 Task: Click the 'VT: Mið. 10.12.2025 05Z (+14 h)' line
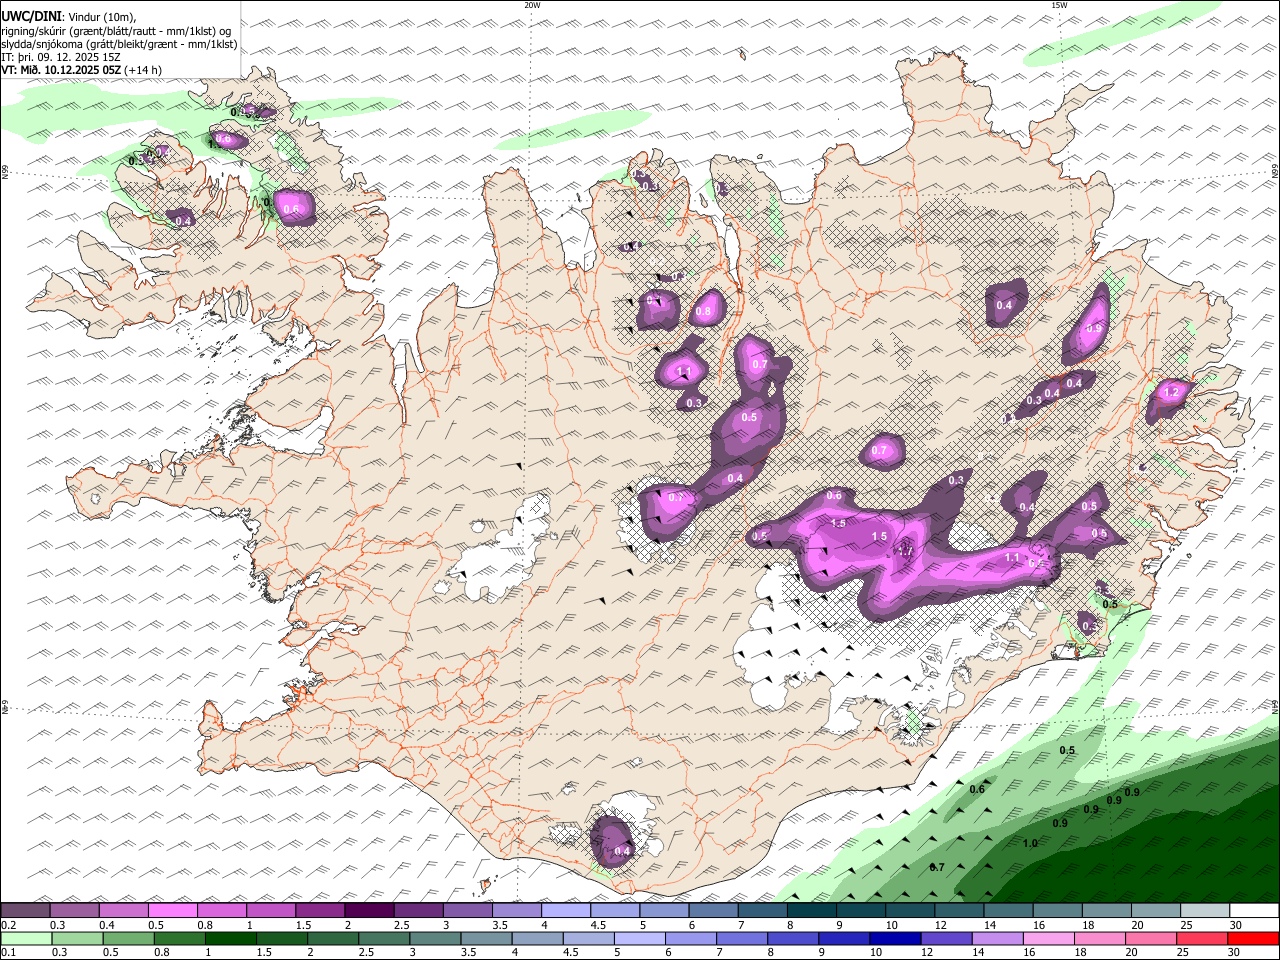81,70
